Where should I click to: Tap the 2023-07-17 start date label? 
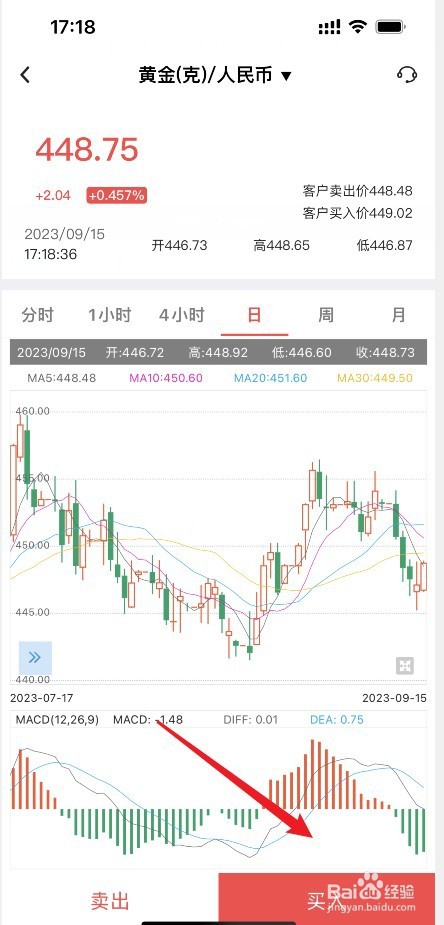(x=42, y=698)
